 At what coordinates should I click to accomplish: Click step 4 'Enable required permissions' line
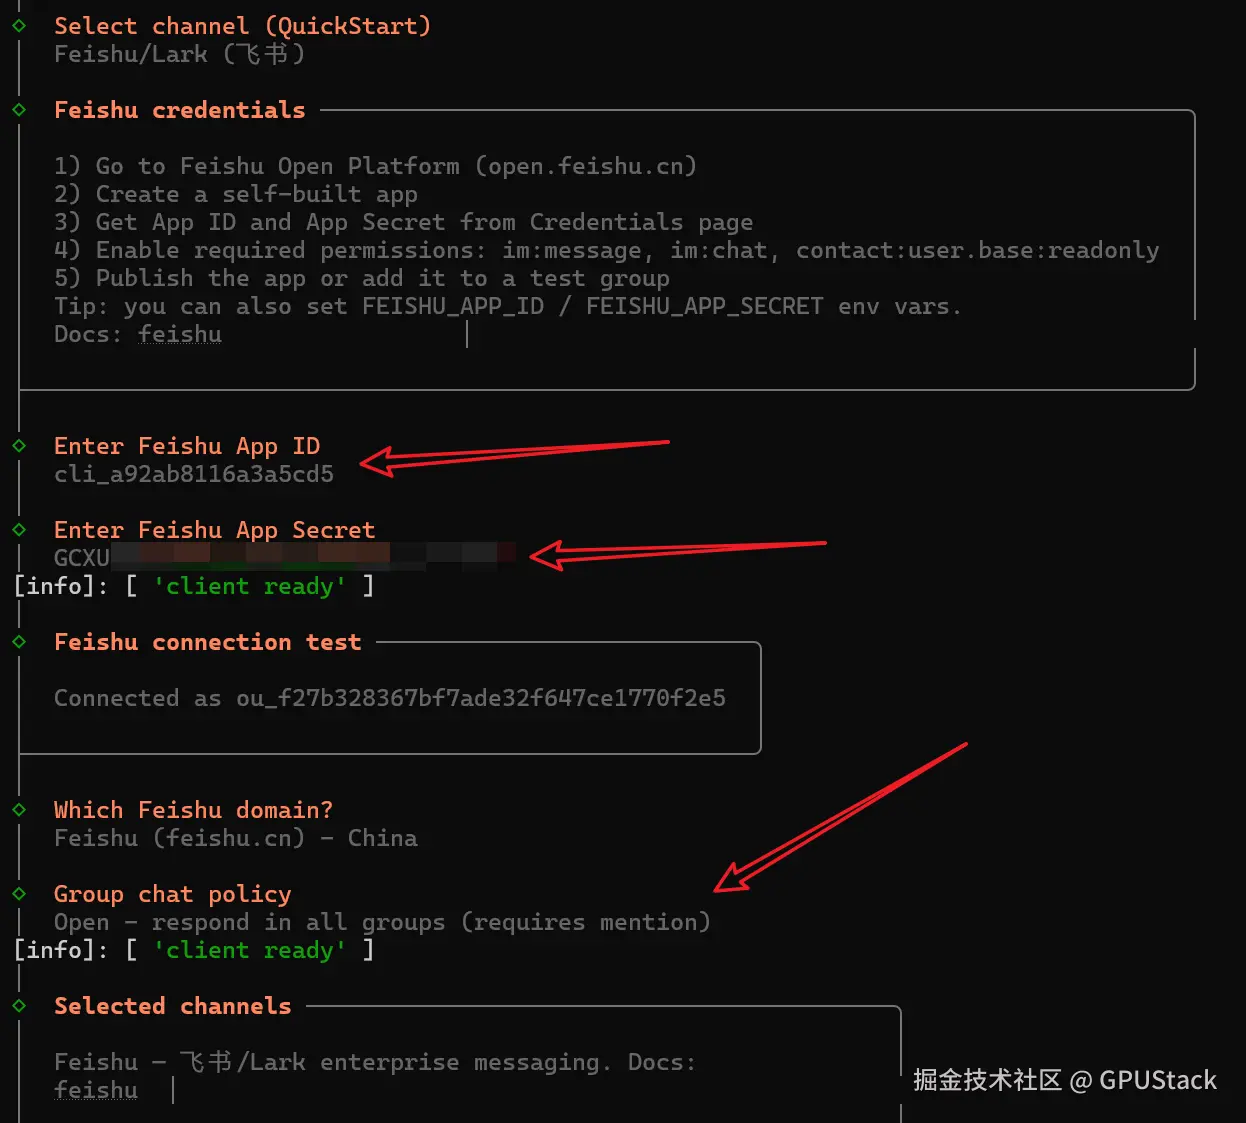tap(606, 250)
